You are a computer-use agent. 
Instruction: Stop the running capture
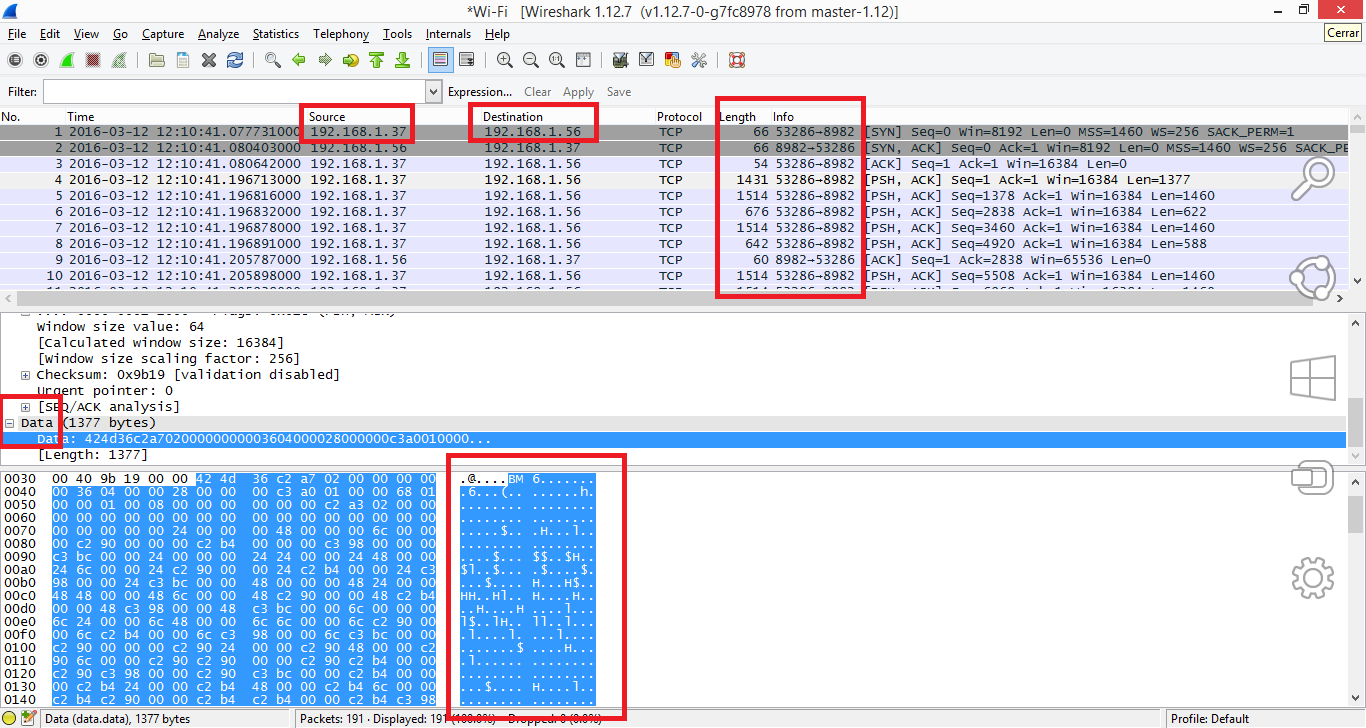(92, 60)
